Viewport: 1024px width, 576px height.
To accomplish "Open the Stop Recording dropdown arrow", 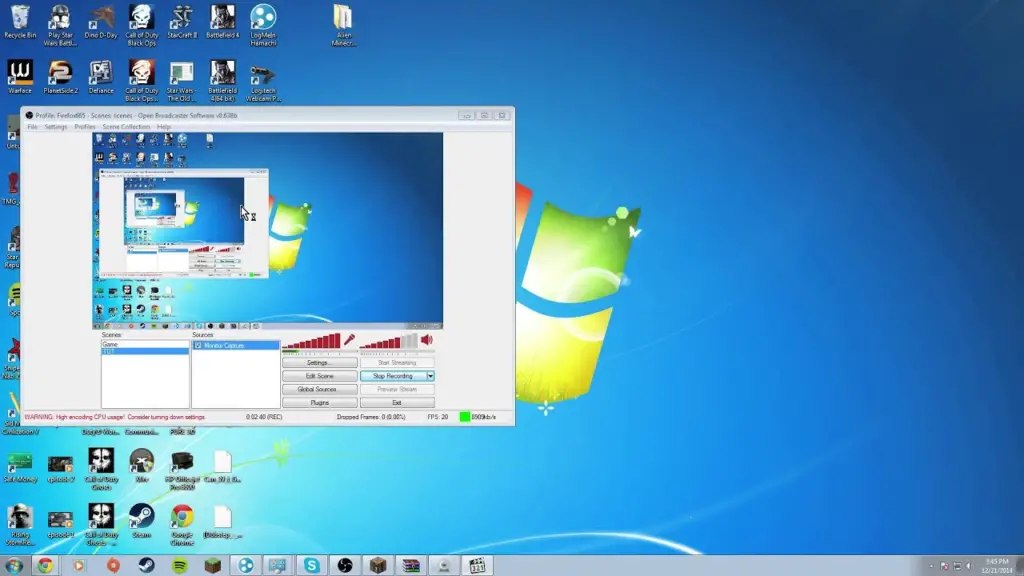I will [x=430, y=376].
